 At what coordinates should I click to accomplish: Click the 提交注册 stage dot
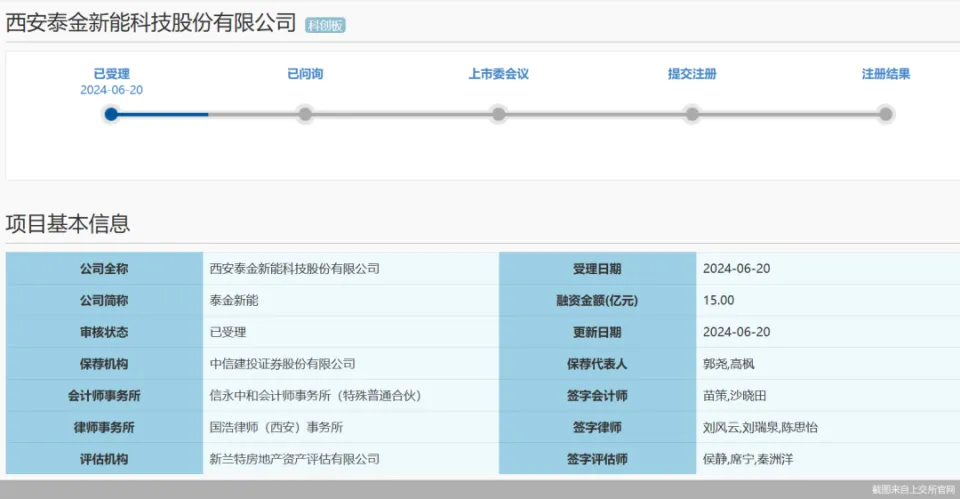(x=692, y=114)
